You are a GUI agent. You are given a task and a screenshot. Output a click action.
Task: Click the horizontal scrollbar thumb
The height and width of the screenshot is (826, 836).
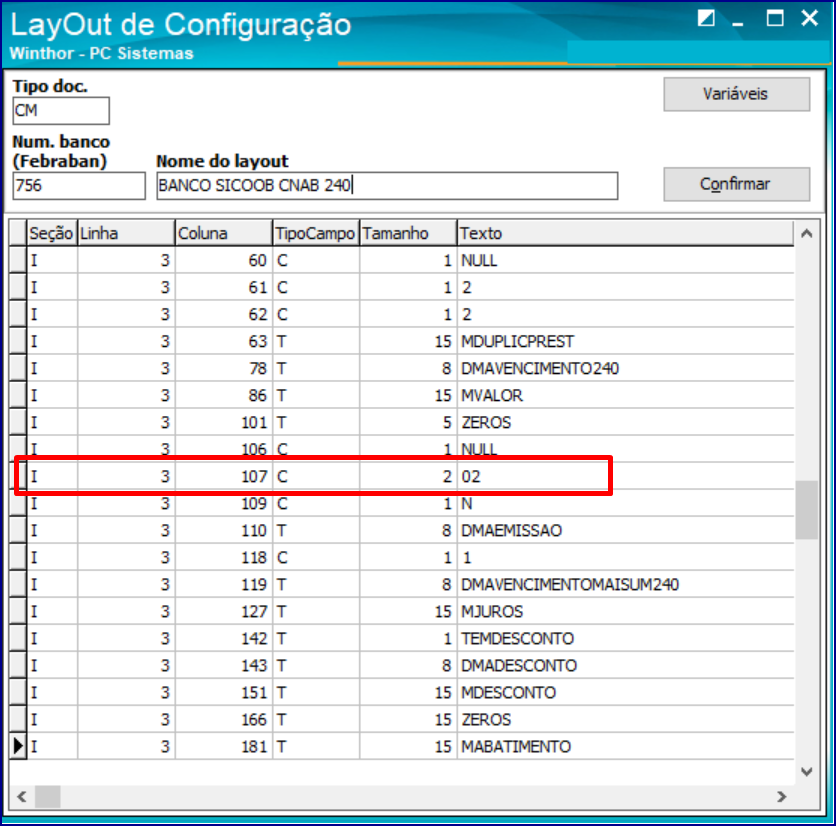[48, 797]
